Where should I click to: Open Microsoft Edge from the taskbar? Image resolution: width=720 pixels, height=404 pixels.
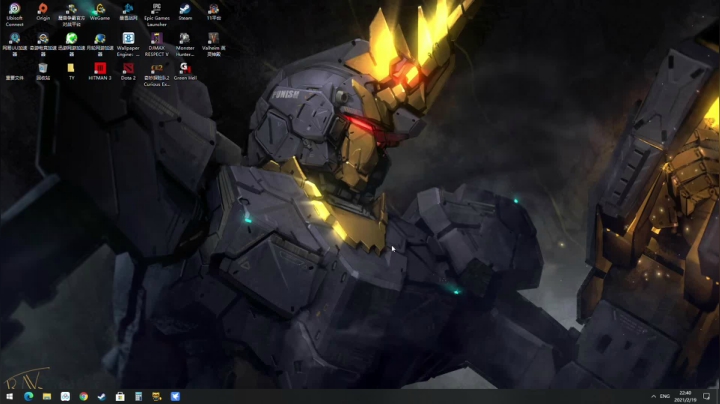pyautogui.click(x=28, y=396)
